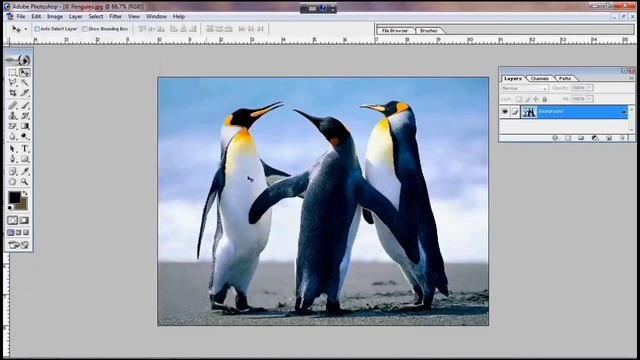The image size is (640, 360).
Task: Select the Eyedropper tool
Action: 25,171
